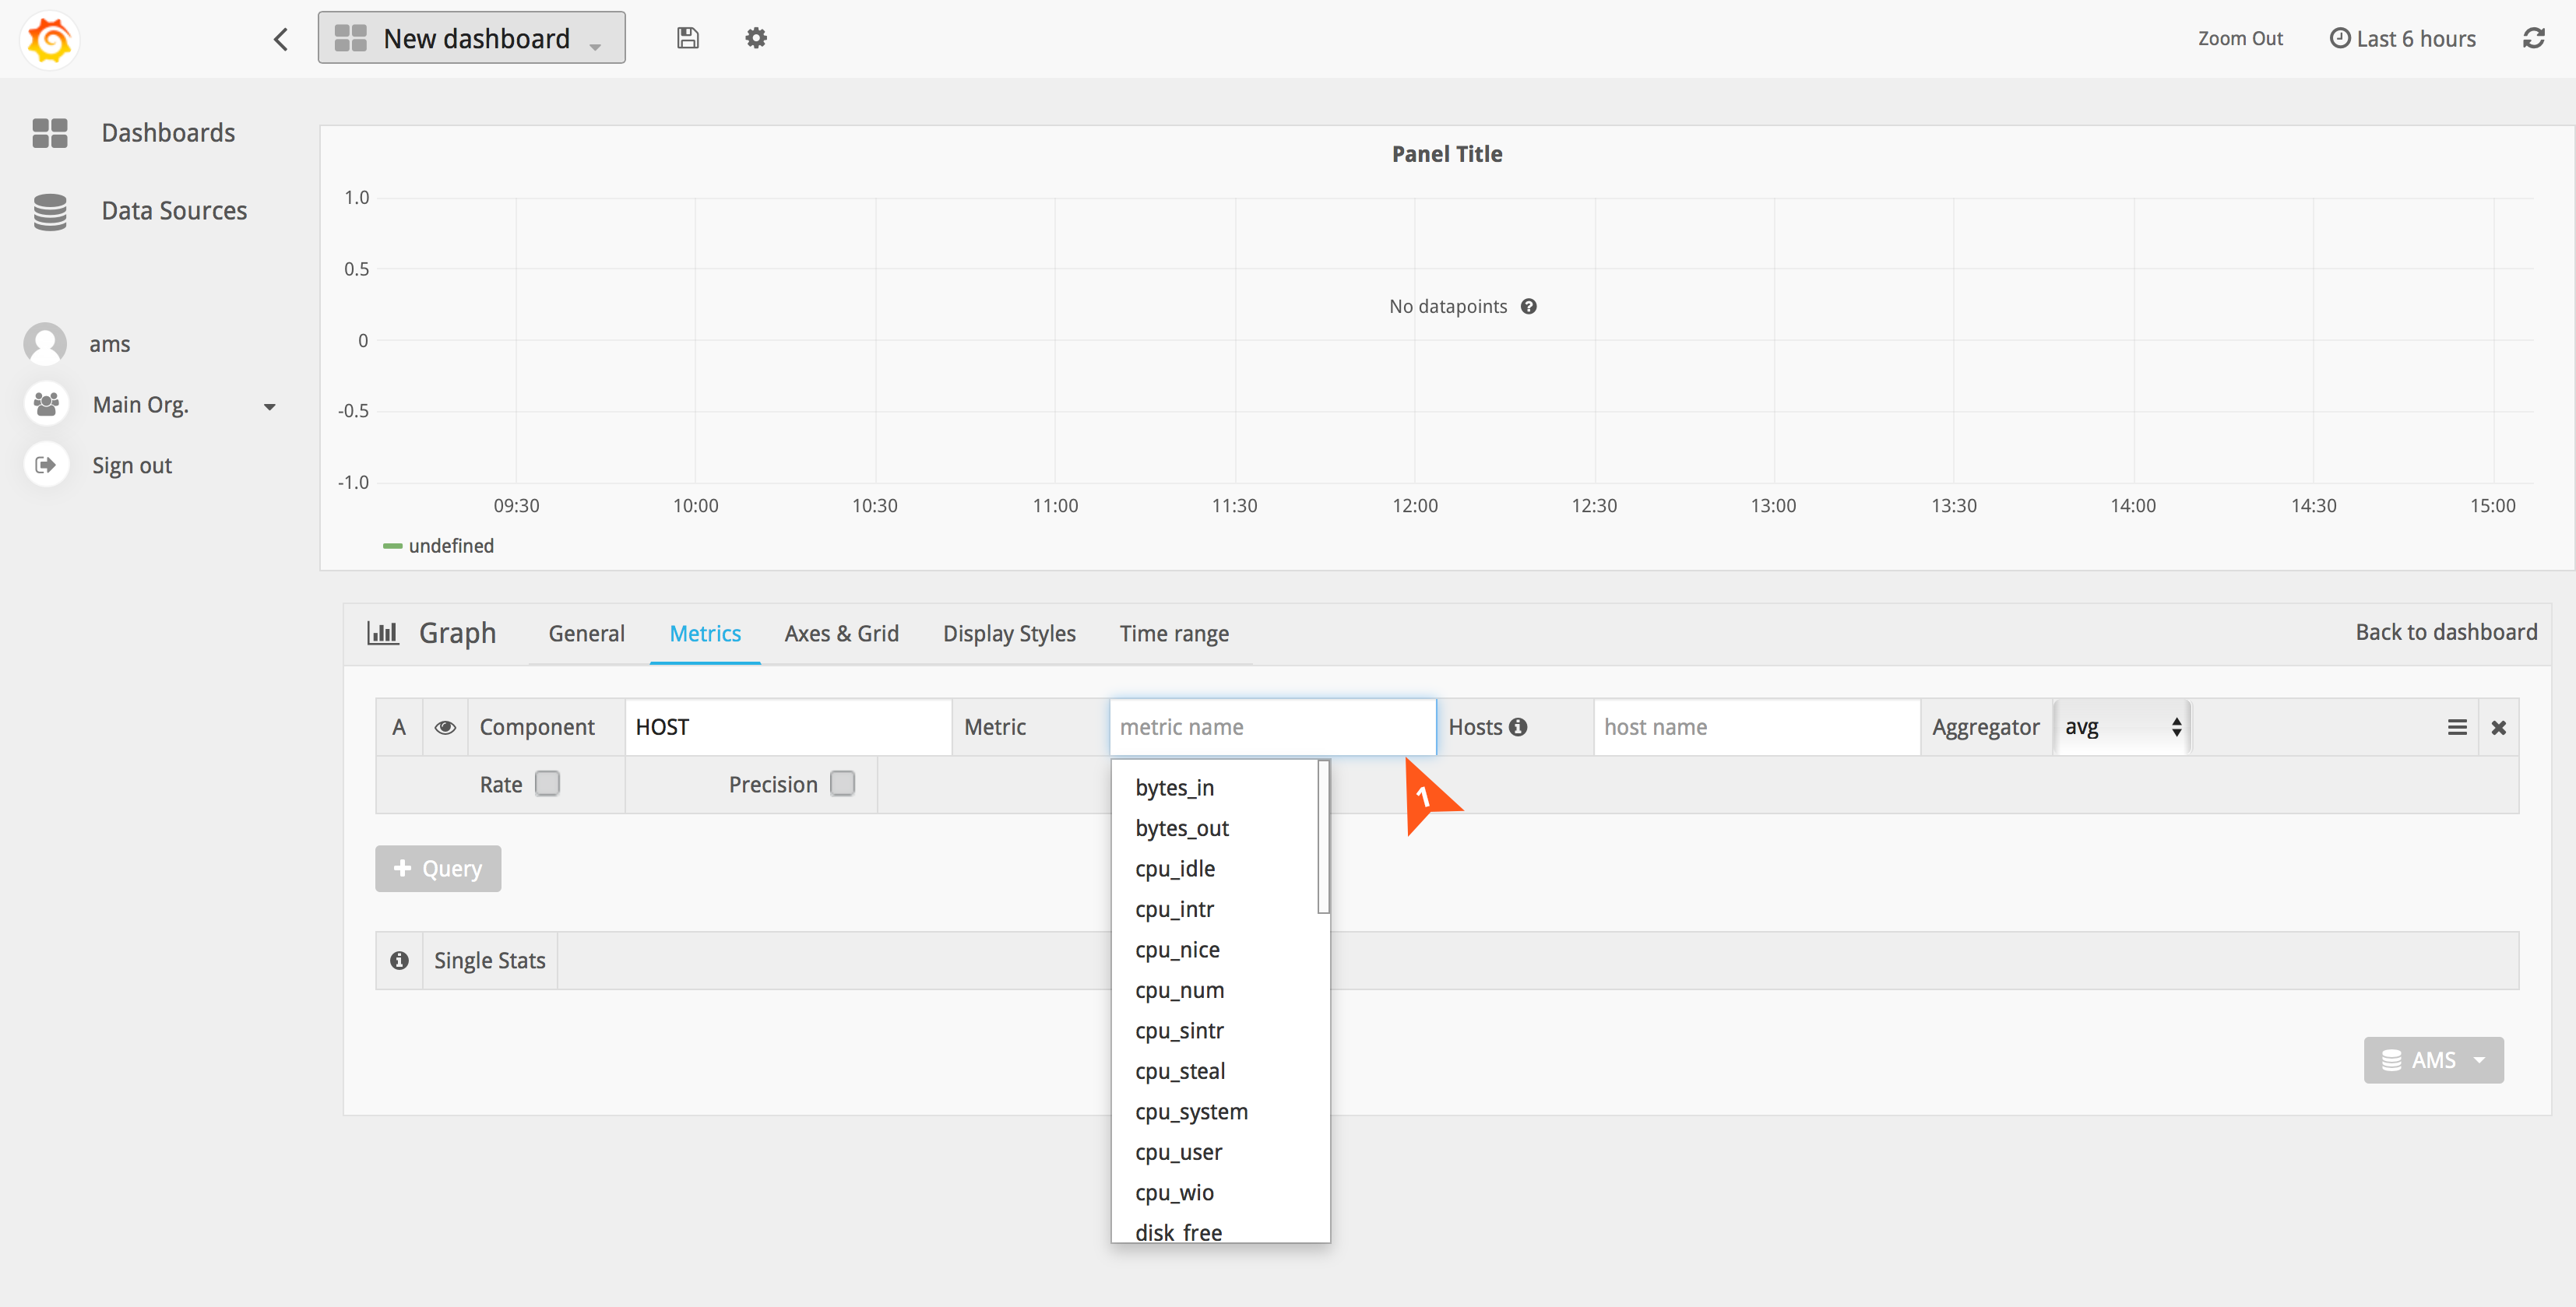Open dashboard settings gear icon
The width and height of the screenshot is (2576, 1307).
click(x=756, y=38)
